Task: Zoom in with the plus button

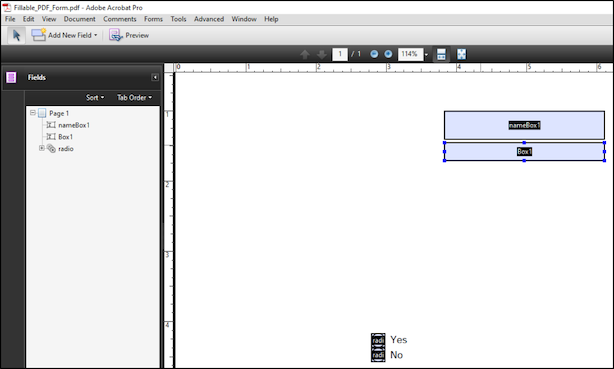Action: pos(388,54)
